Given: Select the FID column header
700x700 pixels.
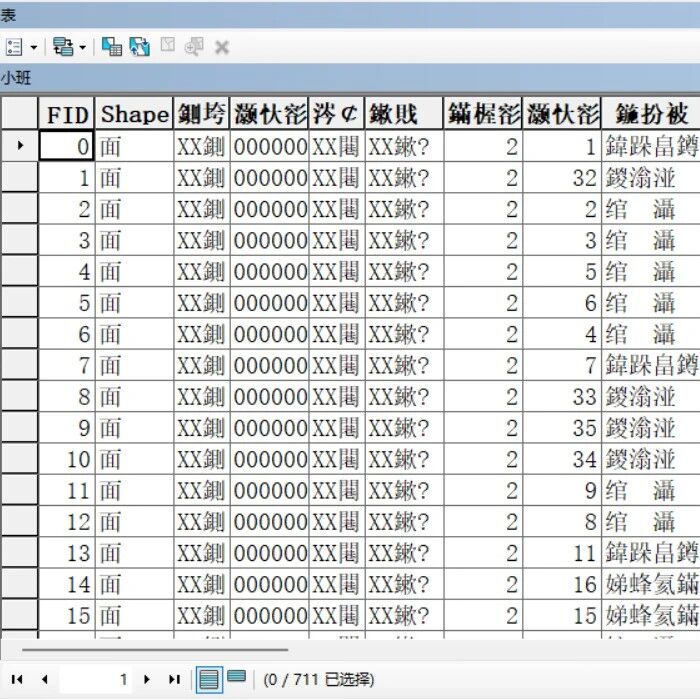Looking at the screenshot, I should click(67, 114).
